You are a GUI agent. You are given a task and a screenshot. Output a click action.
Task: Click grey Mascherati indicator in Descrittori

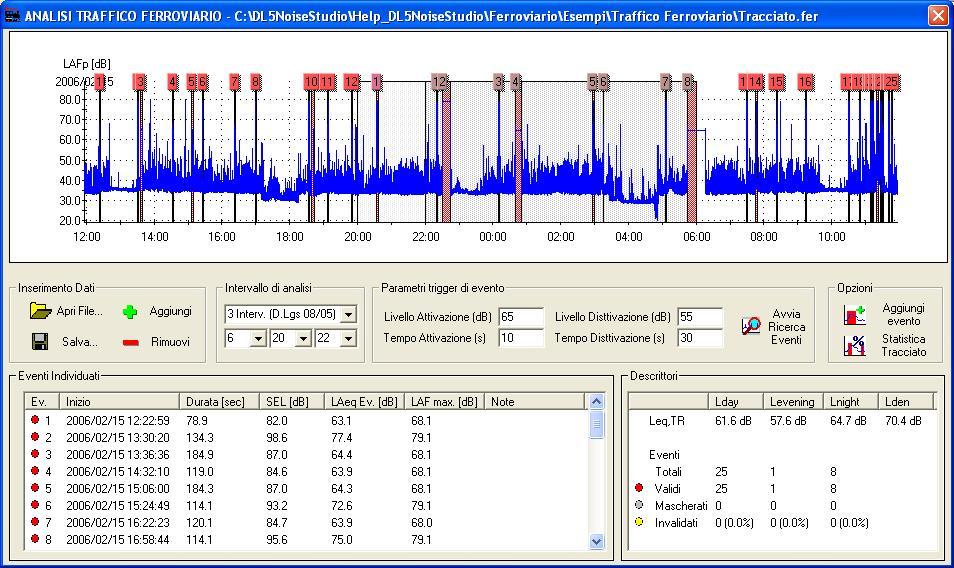point(639,505)
